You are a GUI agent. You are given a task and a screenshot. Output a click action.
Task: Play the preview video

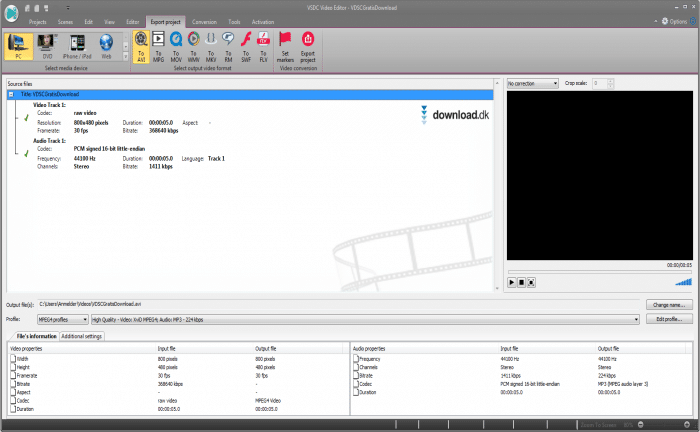pos(512,282)
